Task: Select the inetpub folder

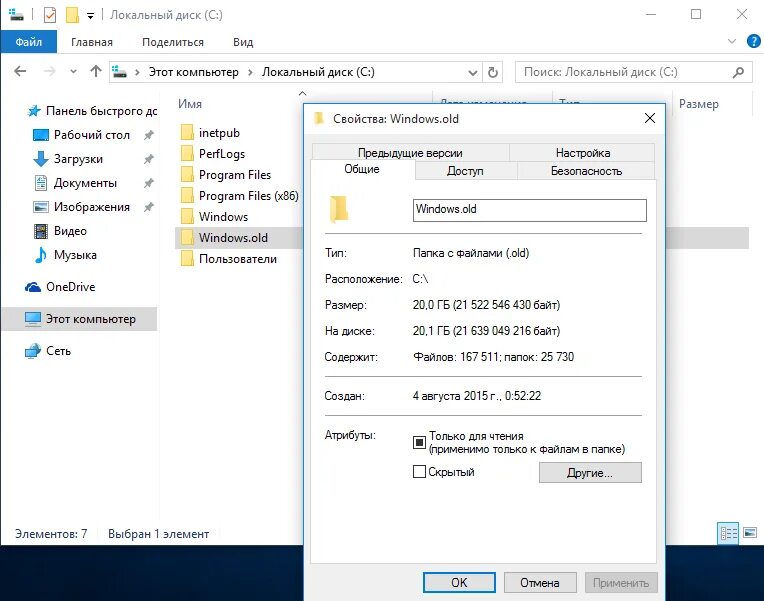Action: (x=210, y=133)
